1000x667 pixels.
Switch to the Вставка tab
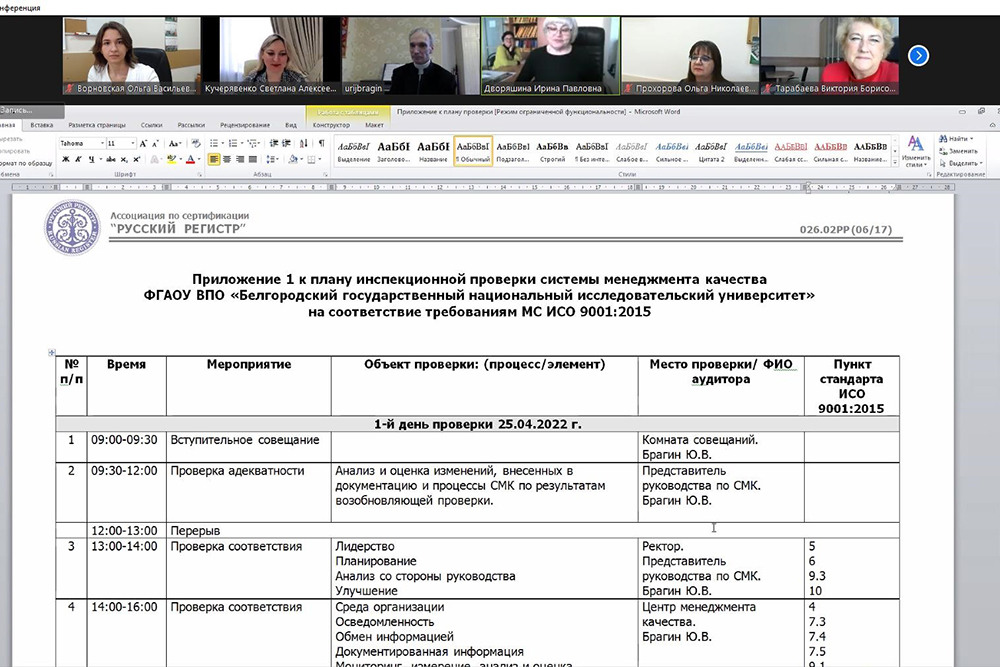41,125
